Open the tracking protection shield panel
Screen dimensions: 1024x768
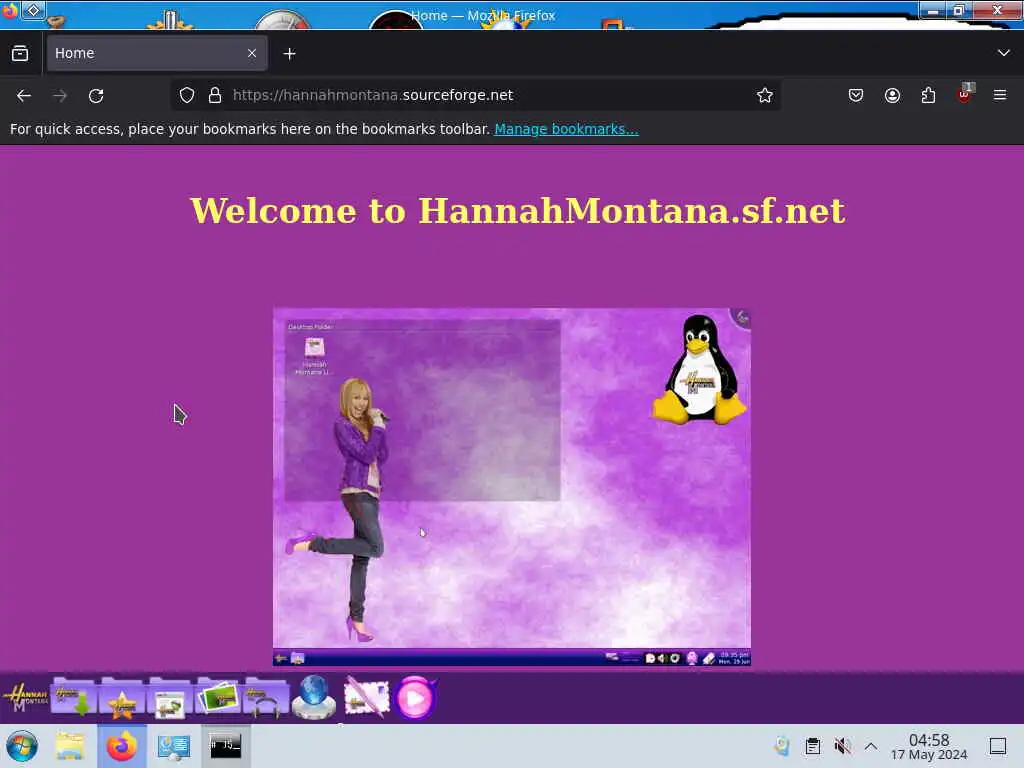coord(187,95)
